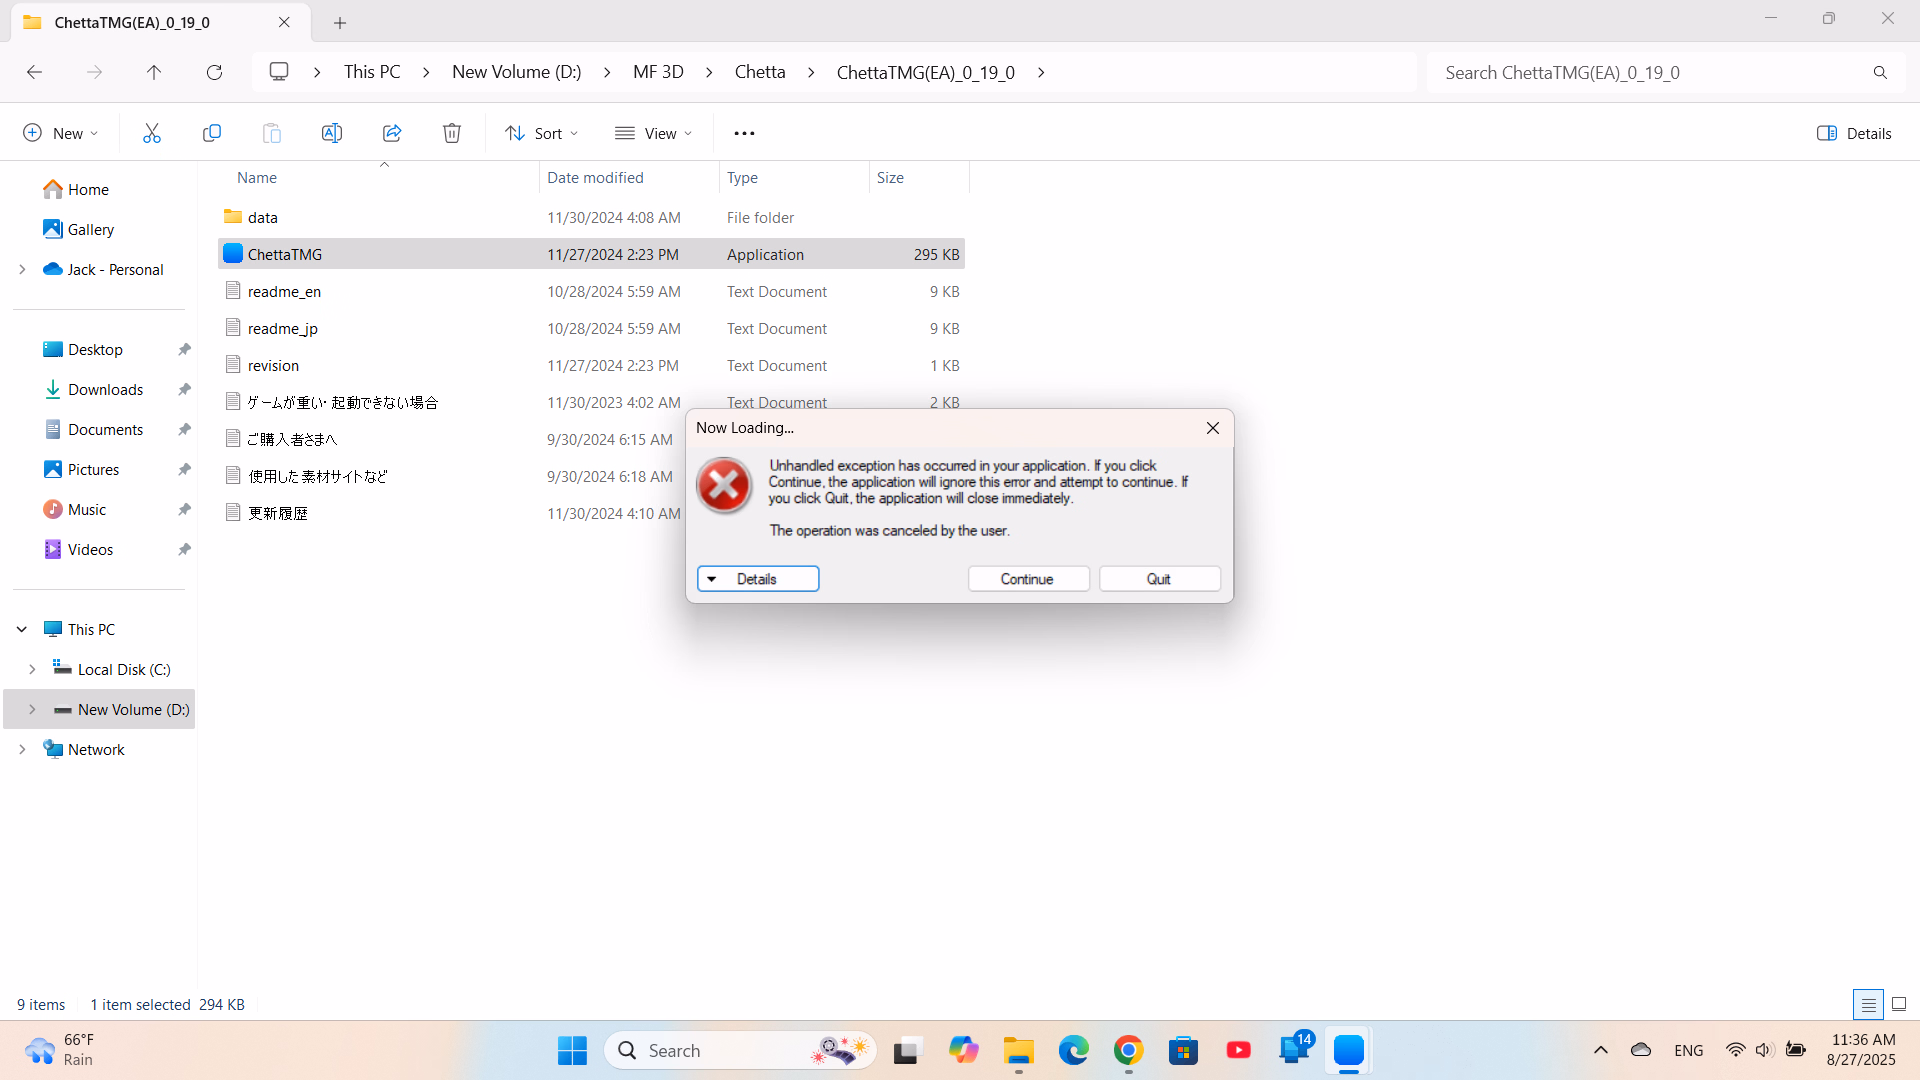The width and height of the screenshot is (1920, 1080).
Task: Click the Share icon in toolbar
Action: click(392, 133)
